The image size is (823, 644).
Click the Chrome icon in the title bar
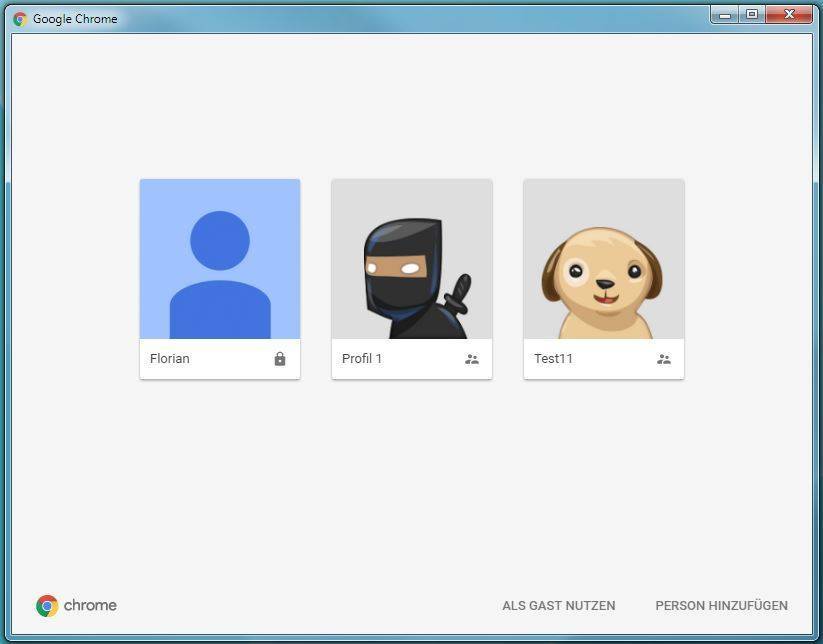pos(20,19)
